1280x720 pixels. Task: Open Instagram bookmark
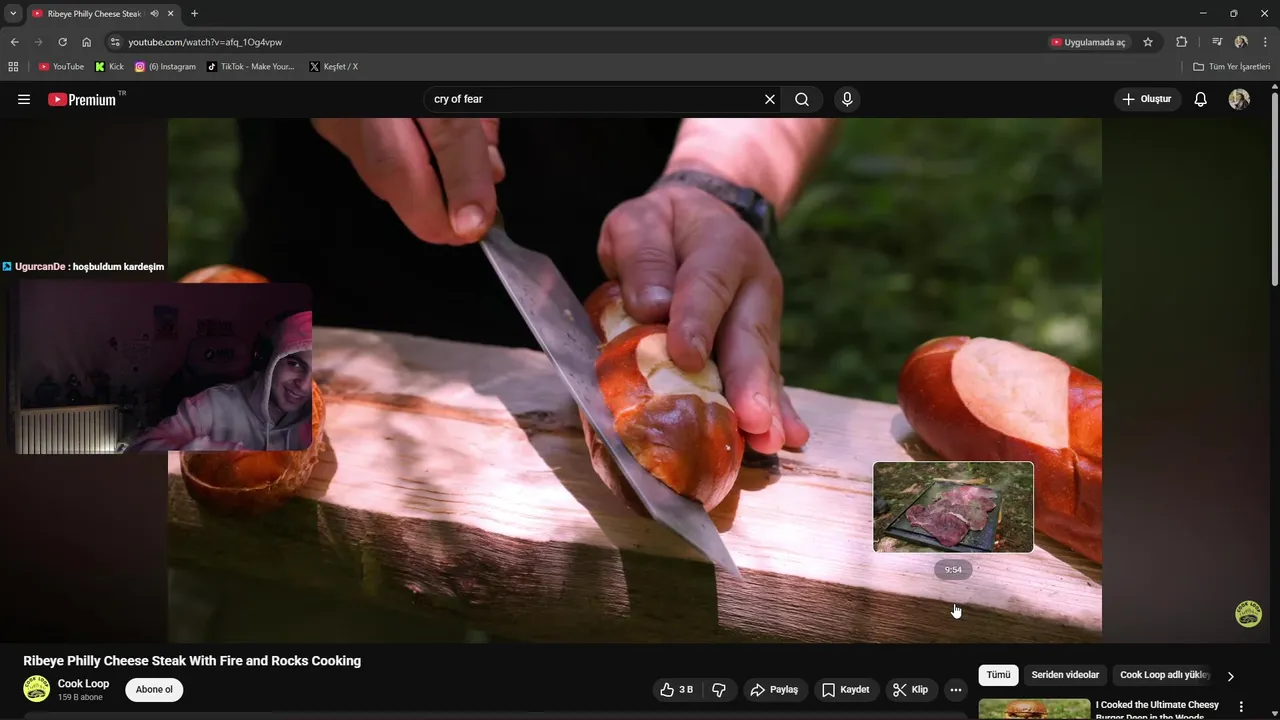point(165,67)
